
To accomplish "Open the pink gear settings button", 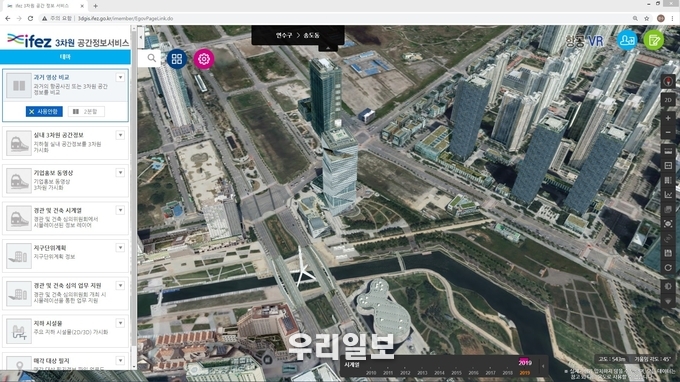I will tap(203, 59).
